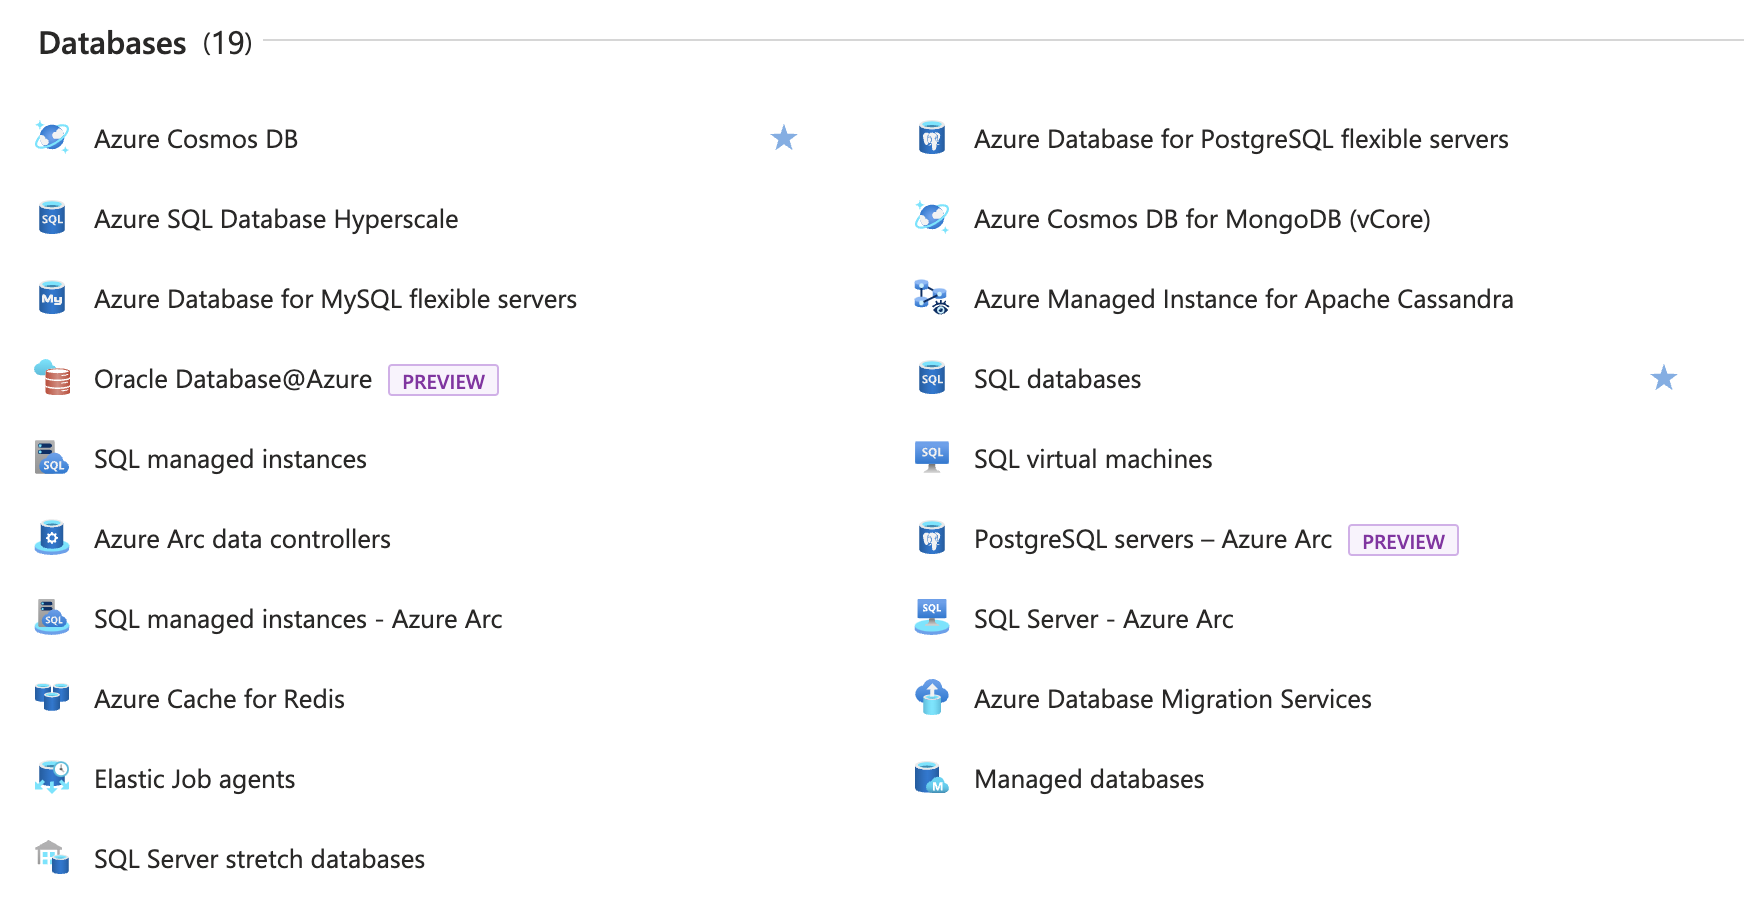1744x904 pixels.
Task: Open SQL managed instances
Action: tap(230, 459)
